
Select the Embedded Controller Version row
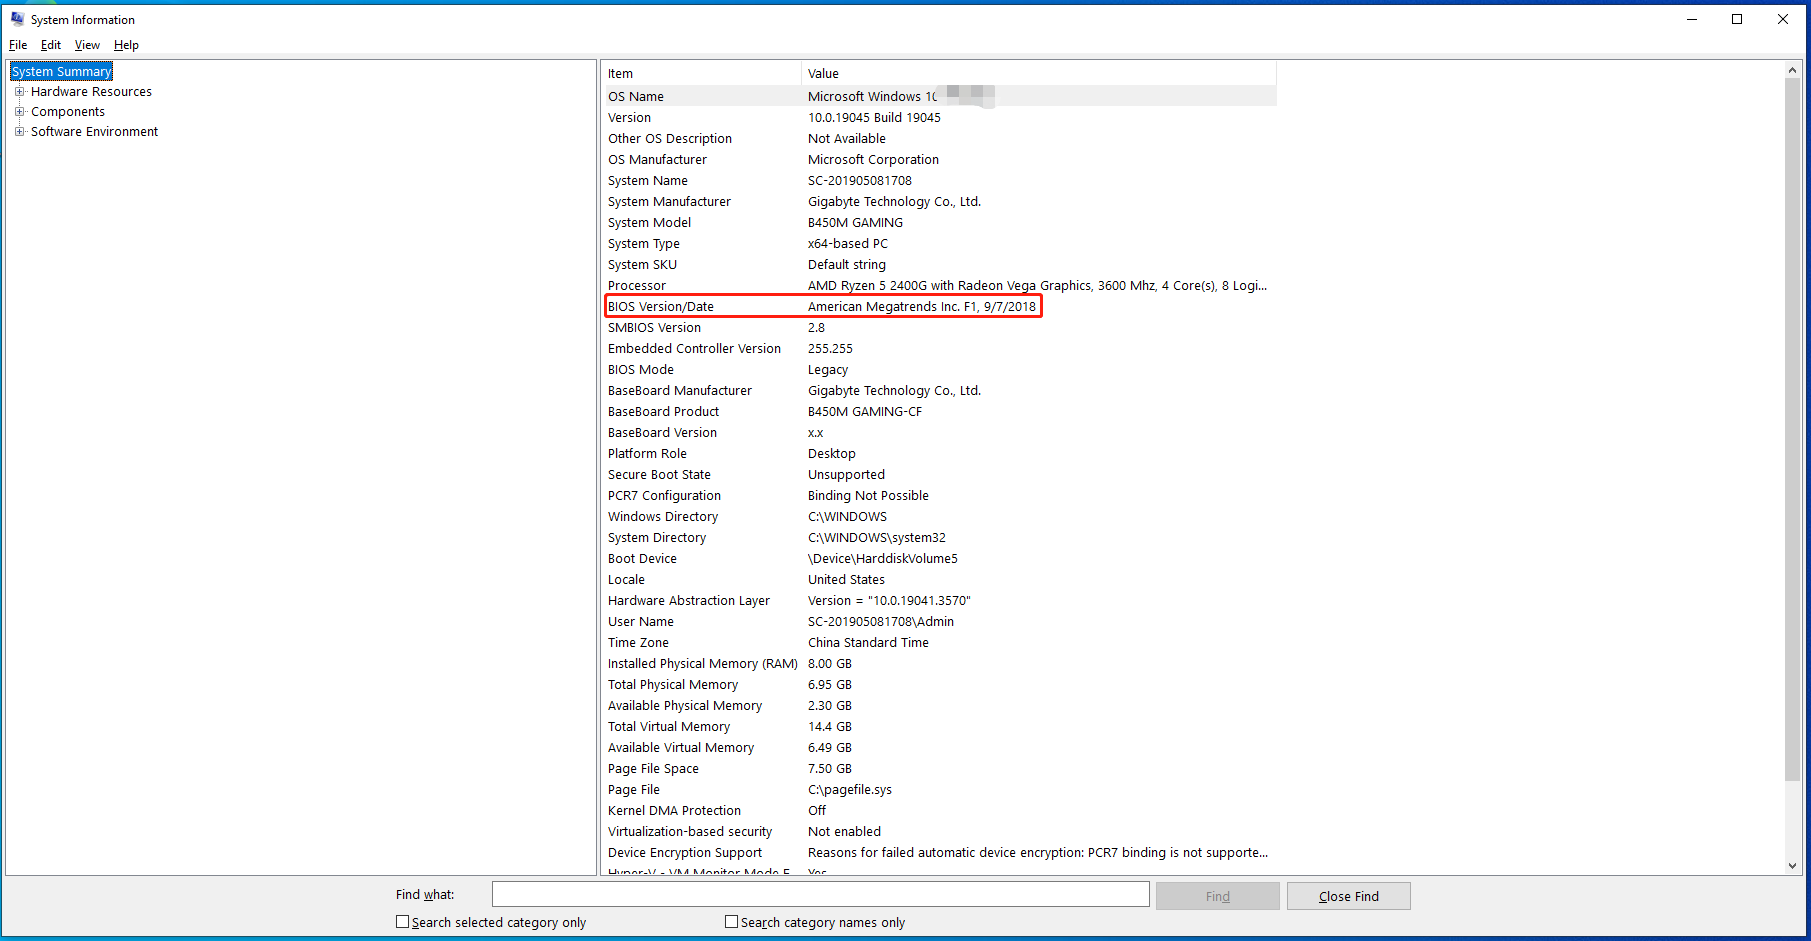[x=939, y=348]
